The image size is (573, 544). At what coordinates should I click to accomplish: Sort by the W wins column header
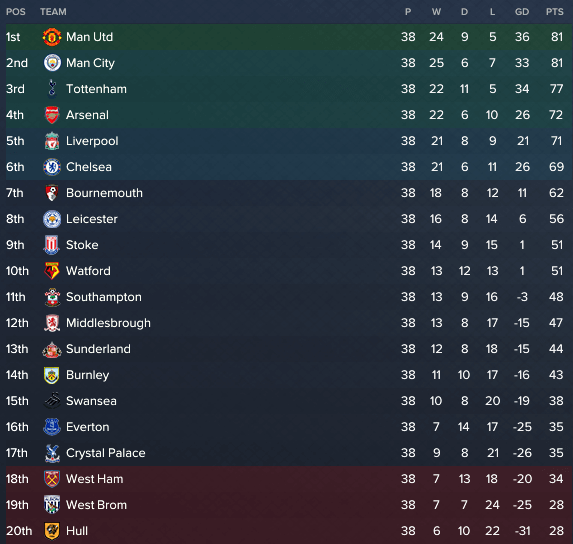point(436,12)
